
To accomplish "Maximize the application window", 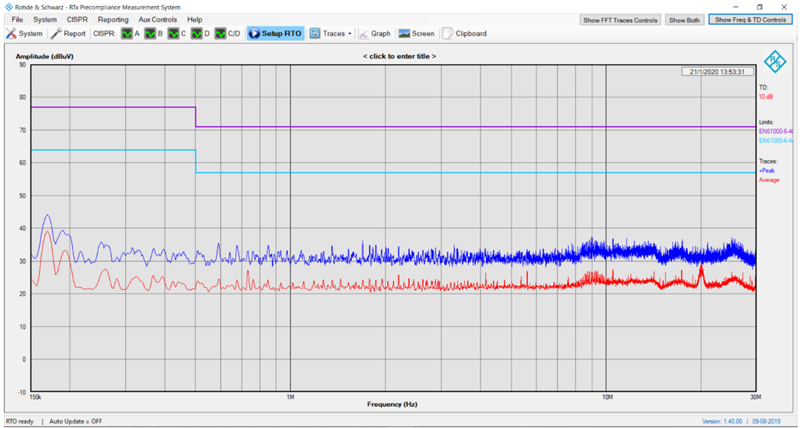I will 760,7.
